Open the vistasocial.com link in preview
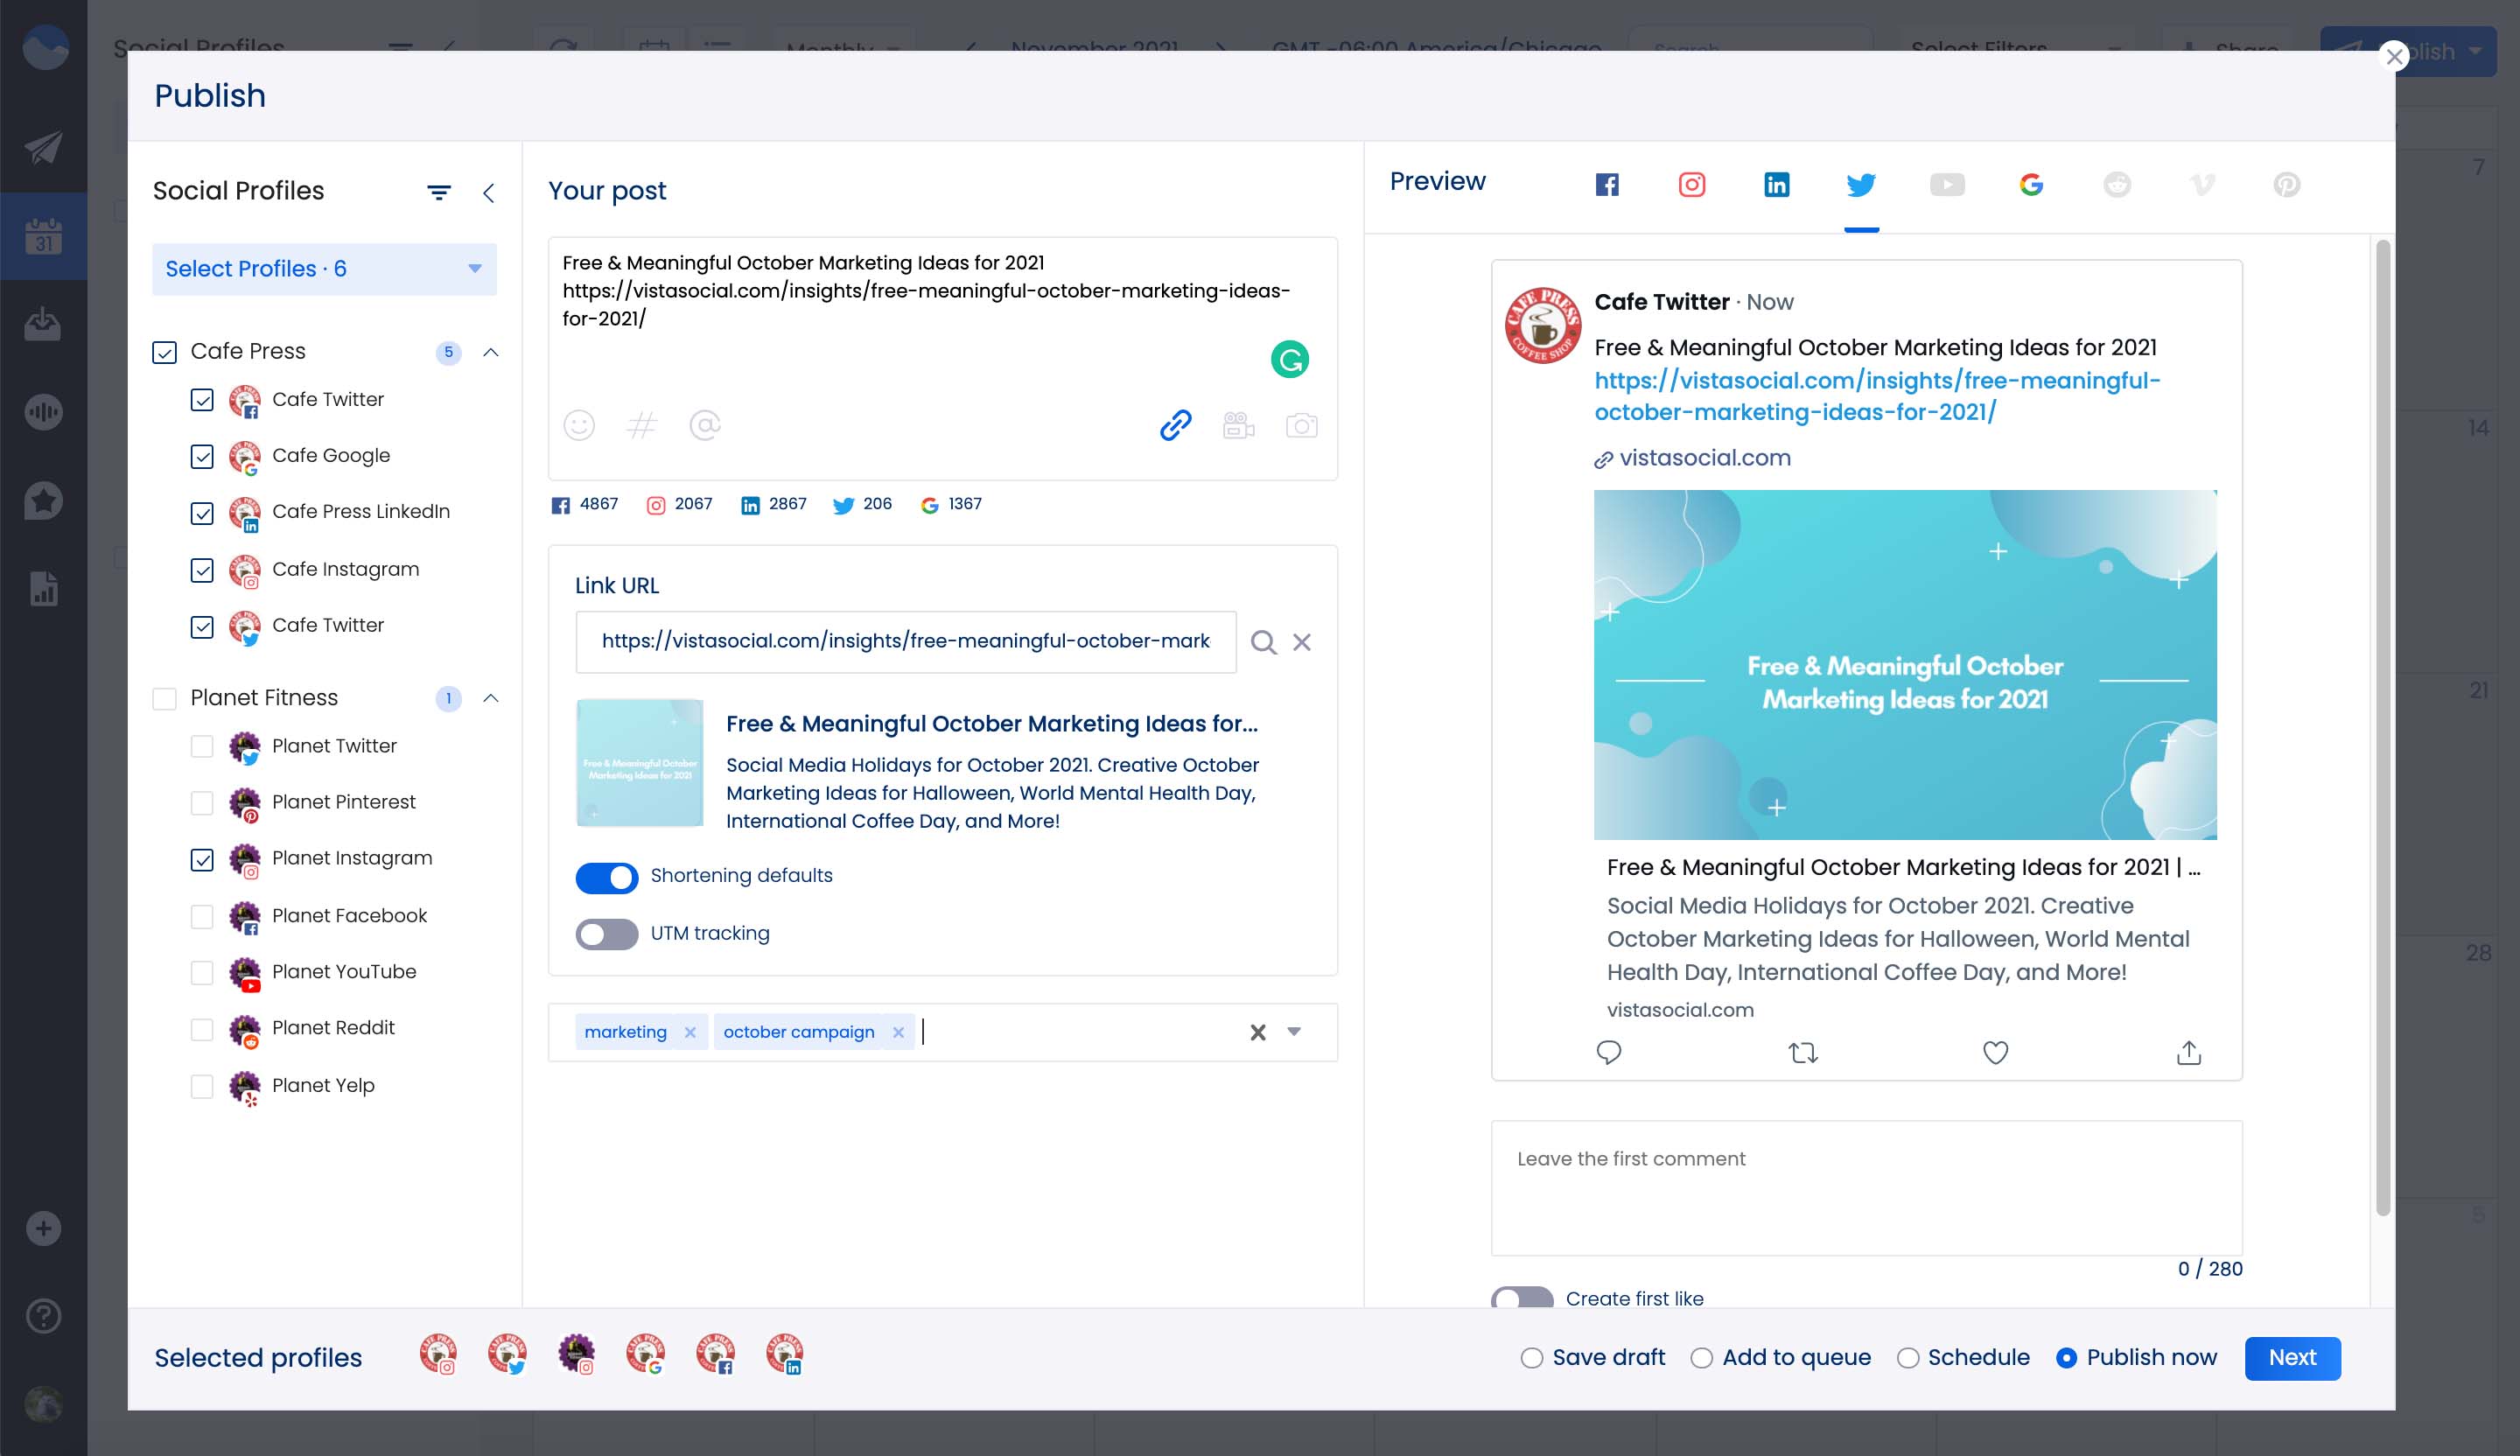Screen dimensions: 2520x1456 (x=1704, y=458)
